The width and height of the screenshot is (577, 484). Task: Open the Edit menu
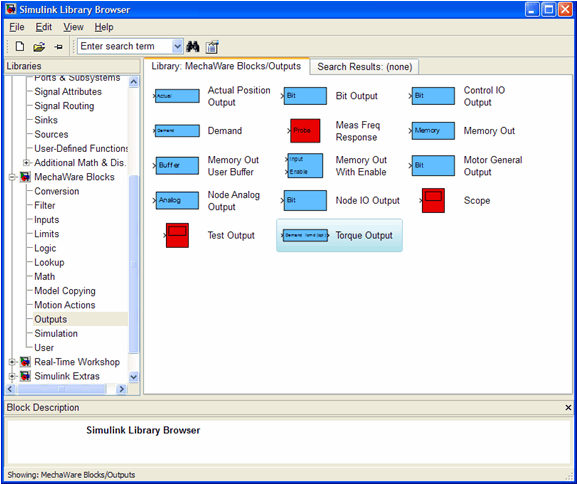(x=43, y=27)
